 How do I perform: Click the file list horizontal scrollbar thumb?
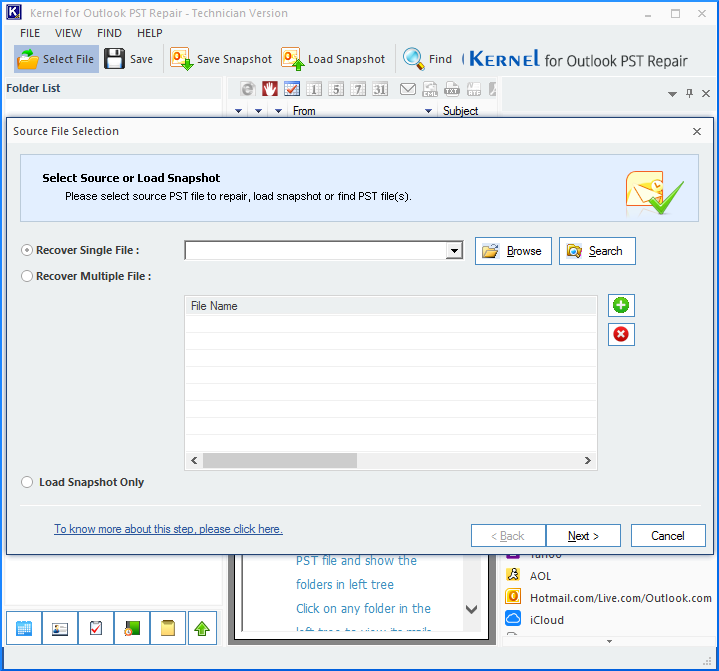[280, 460]
